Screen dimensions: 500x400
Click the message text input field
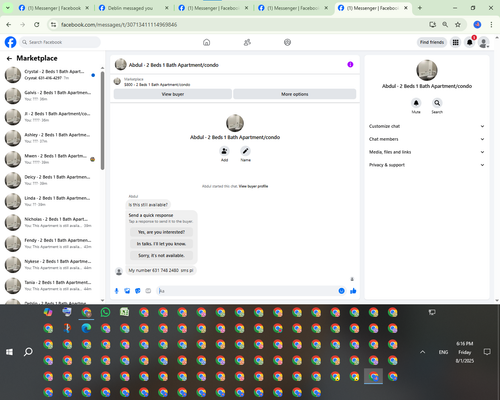[247, 291]
